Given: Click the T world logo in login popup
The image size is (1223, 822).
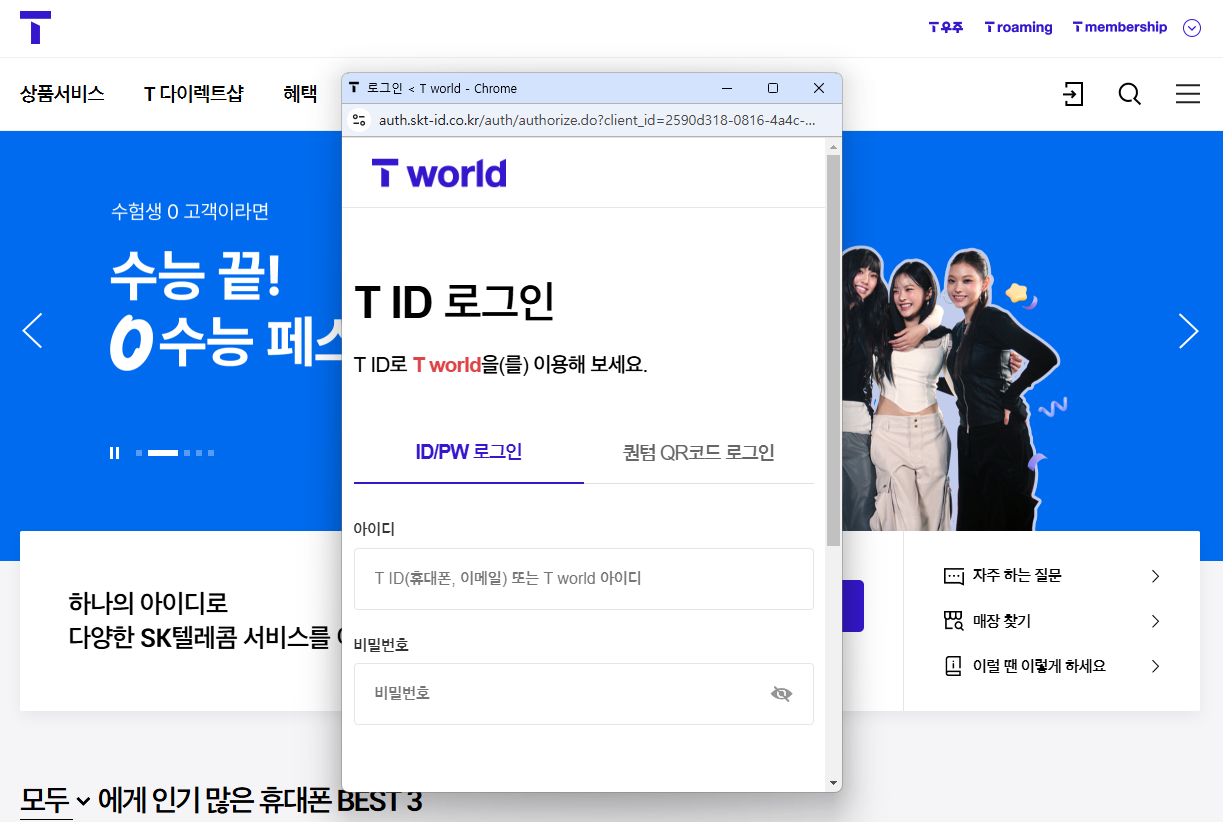Looking at the screenshot, I should click(x=439, y=173).
